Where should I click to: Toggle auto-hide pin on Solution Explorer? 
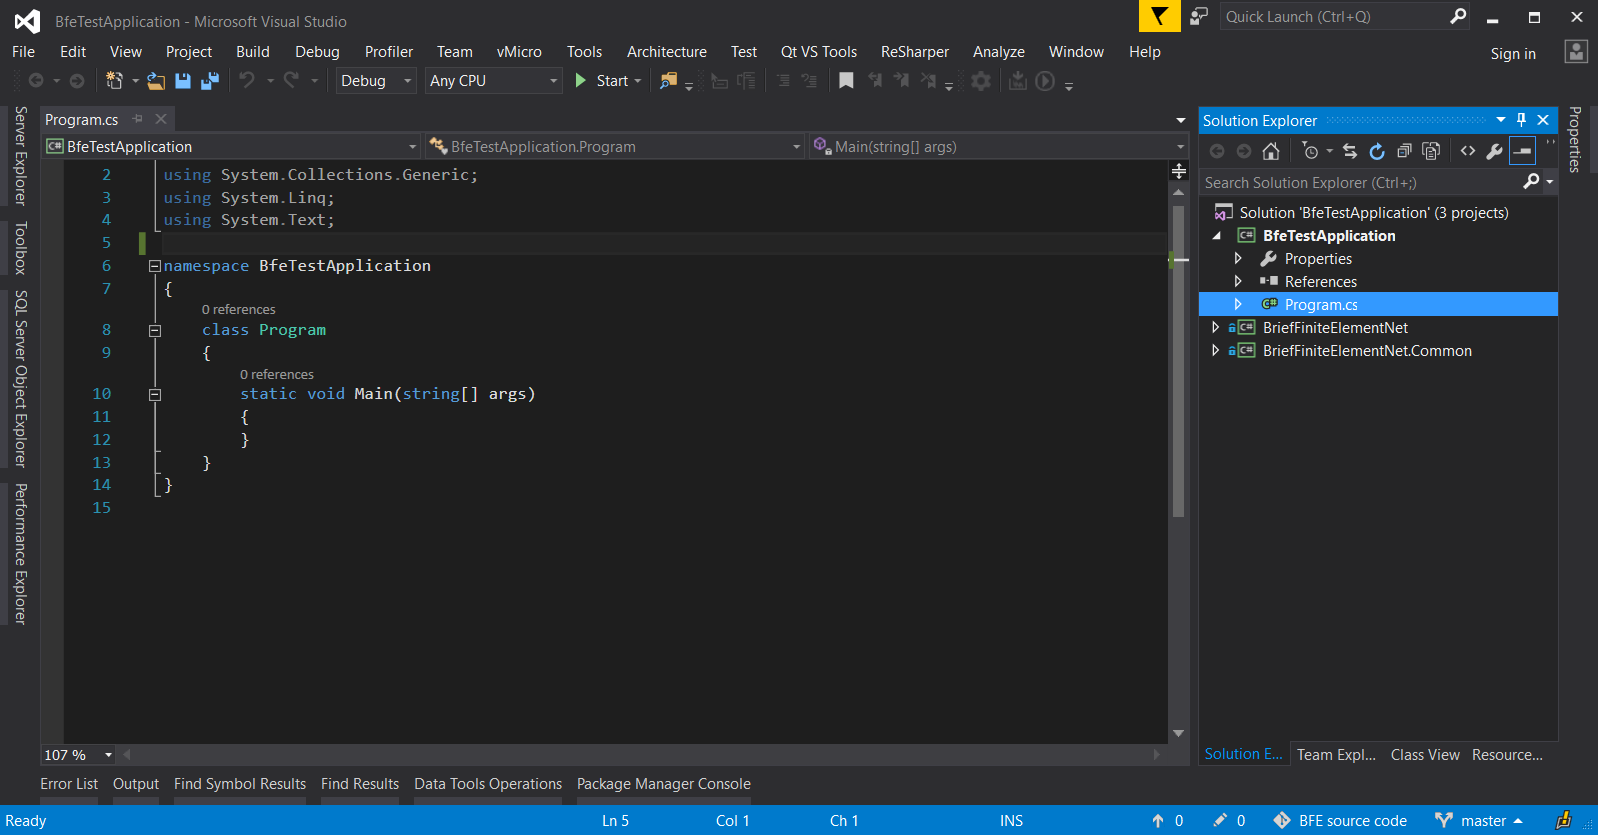[1521, 120]
